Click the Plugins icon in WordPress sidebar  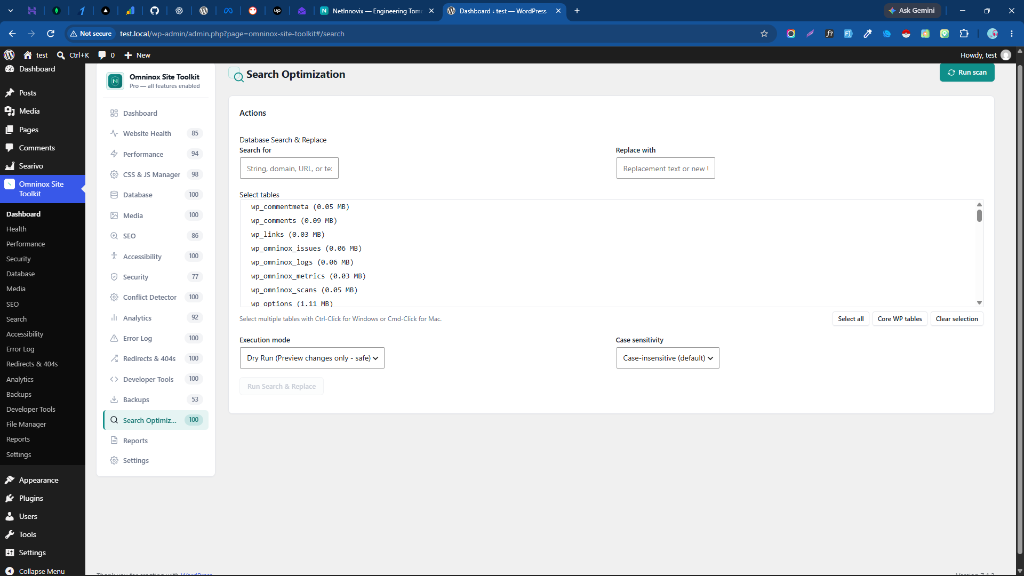(10, 498)
